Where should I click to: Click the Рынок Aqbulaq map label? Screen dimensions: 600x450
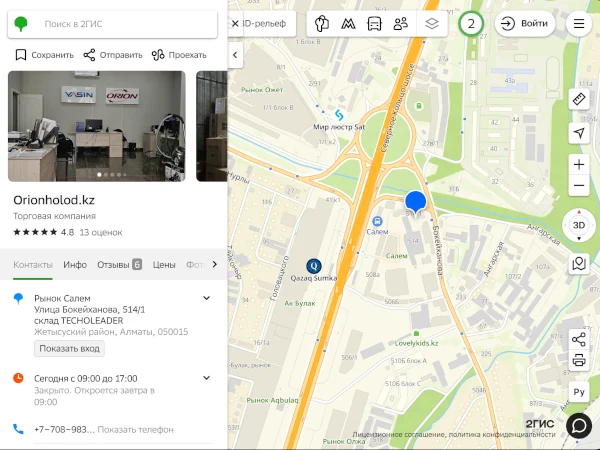[272, 400]
